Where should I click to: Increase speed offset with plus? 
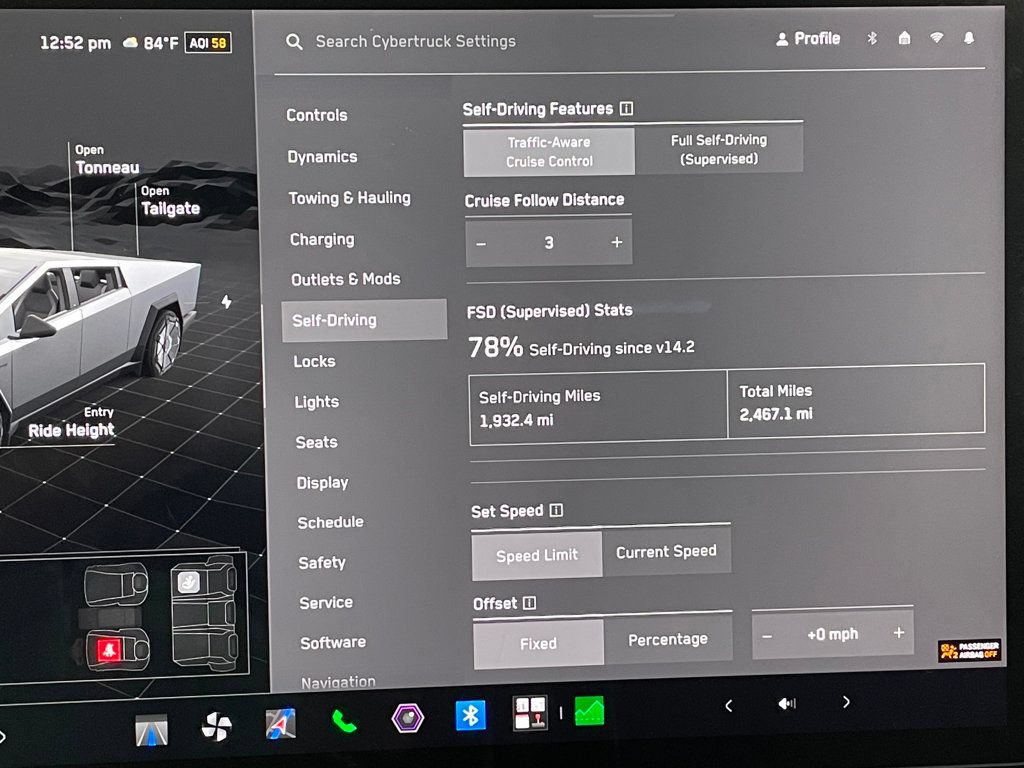[x=899, y=632]
